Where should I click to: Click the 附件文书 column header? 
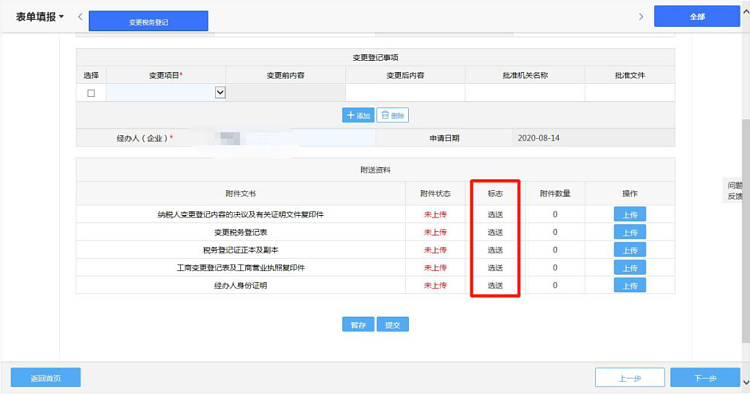coord(241,194)
